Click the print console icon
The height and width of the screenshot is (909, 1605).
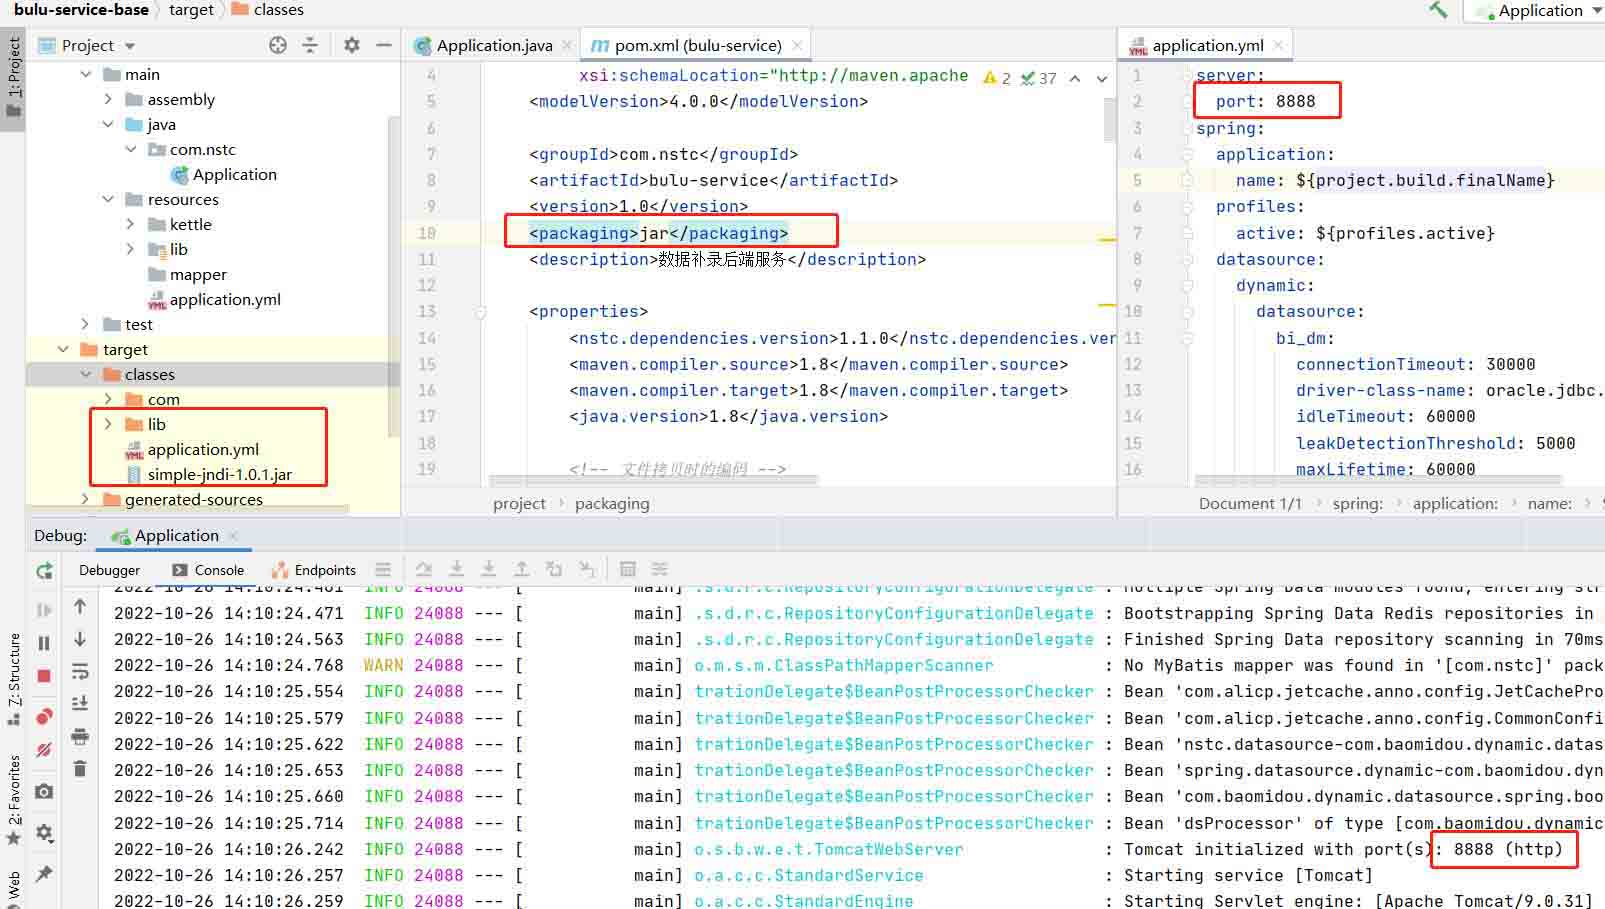pyautogui.click(x=80, y=736)
